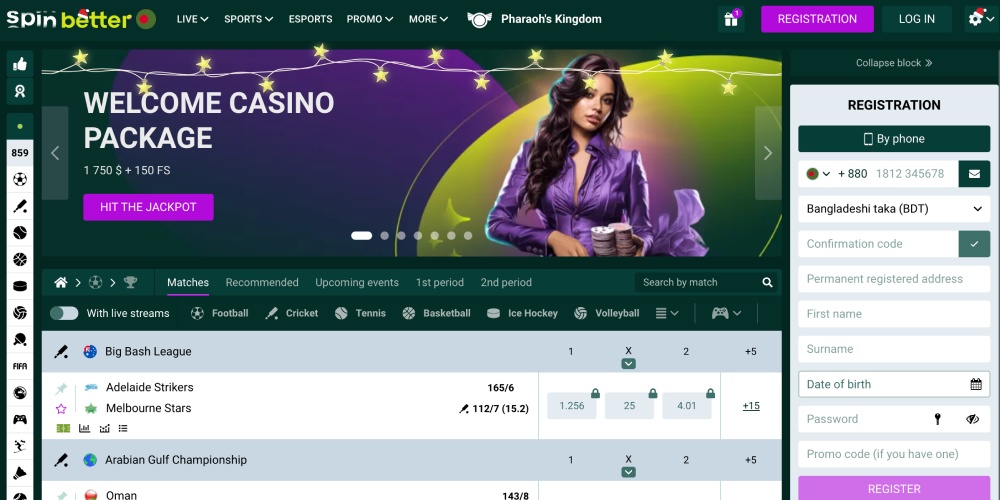The width and height of the screenshot is (1000, 500).
Task: Select the second banner carousel dot
Action: (385, 235)
